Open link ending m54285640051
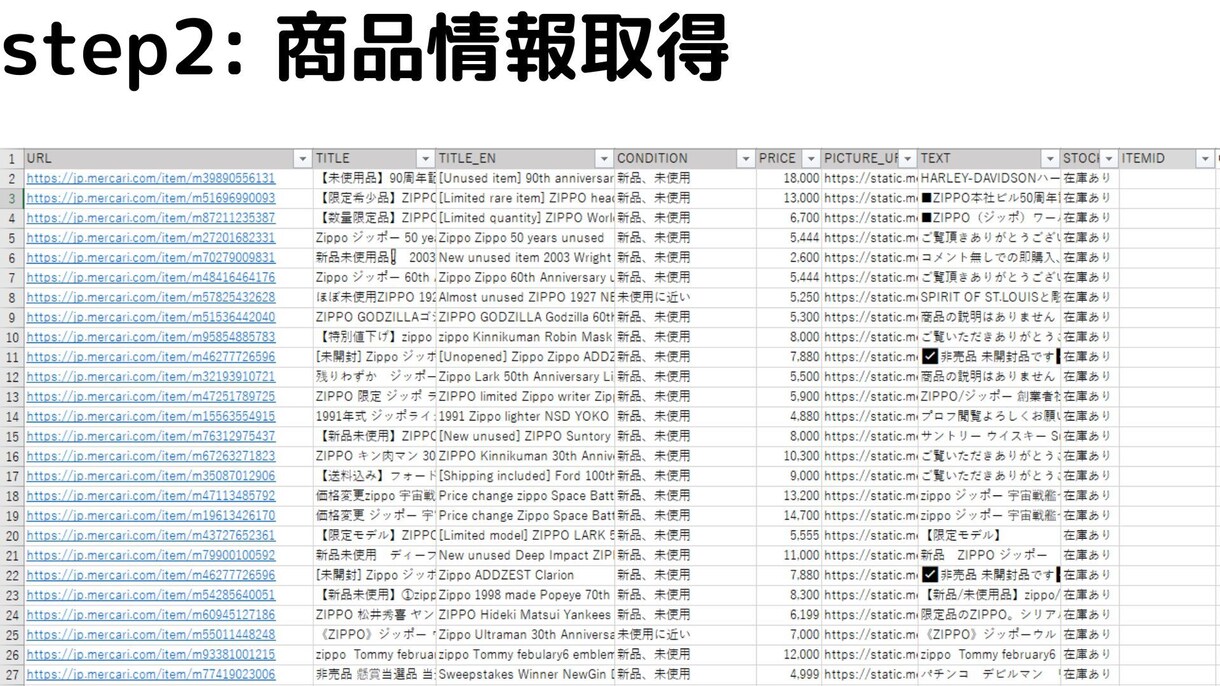Image resolution: width=1220 pixels, height=686 pixels. pos(151,595)
